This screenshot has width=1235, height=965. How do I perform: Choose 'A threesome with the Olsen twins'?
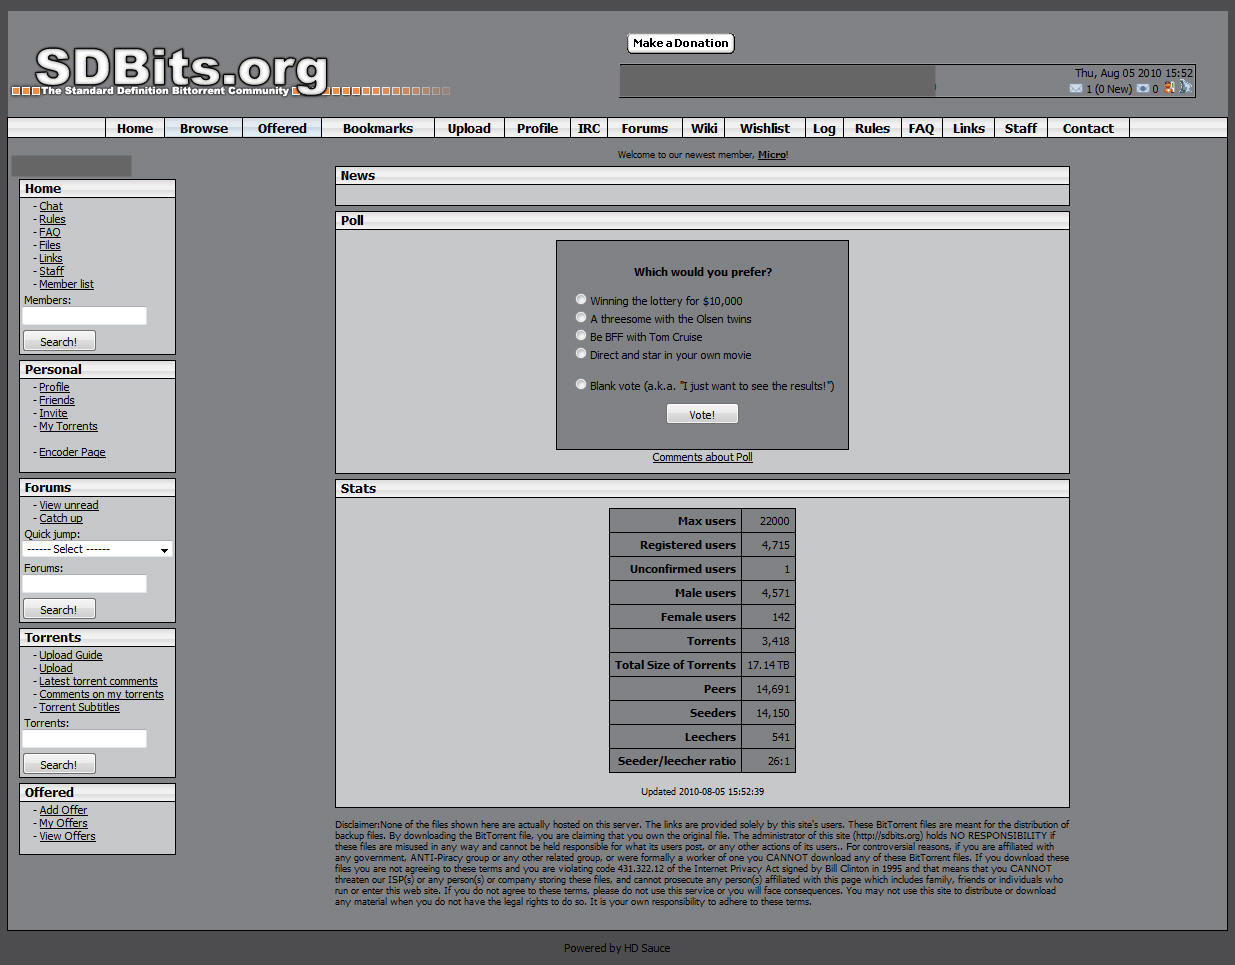click(x=581, y=317)
